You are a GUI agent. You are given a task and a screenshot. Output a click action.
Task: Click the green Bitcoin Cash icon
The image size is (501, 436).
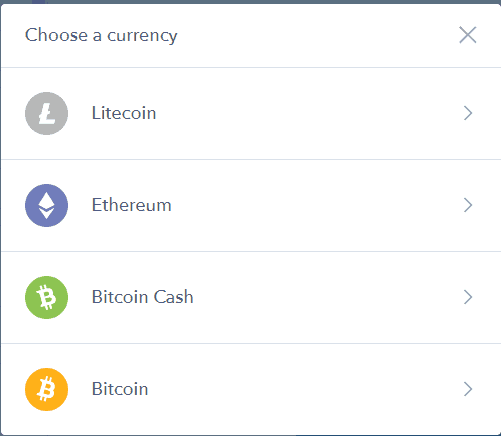[x=46, y=297]
